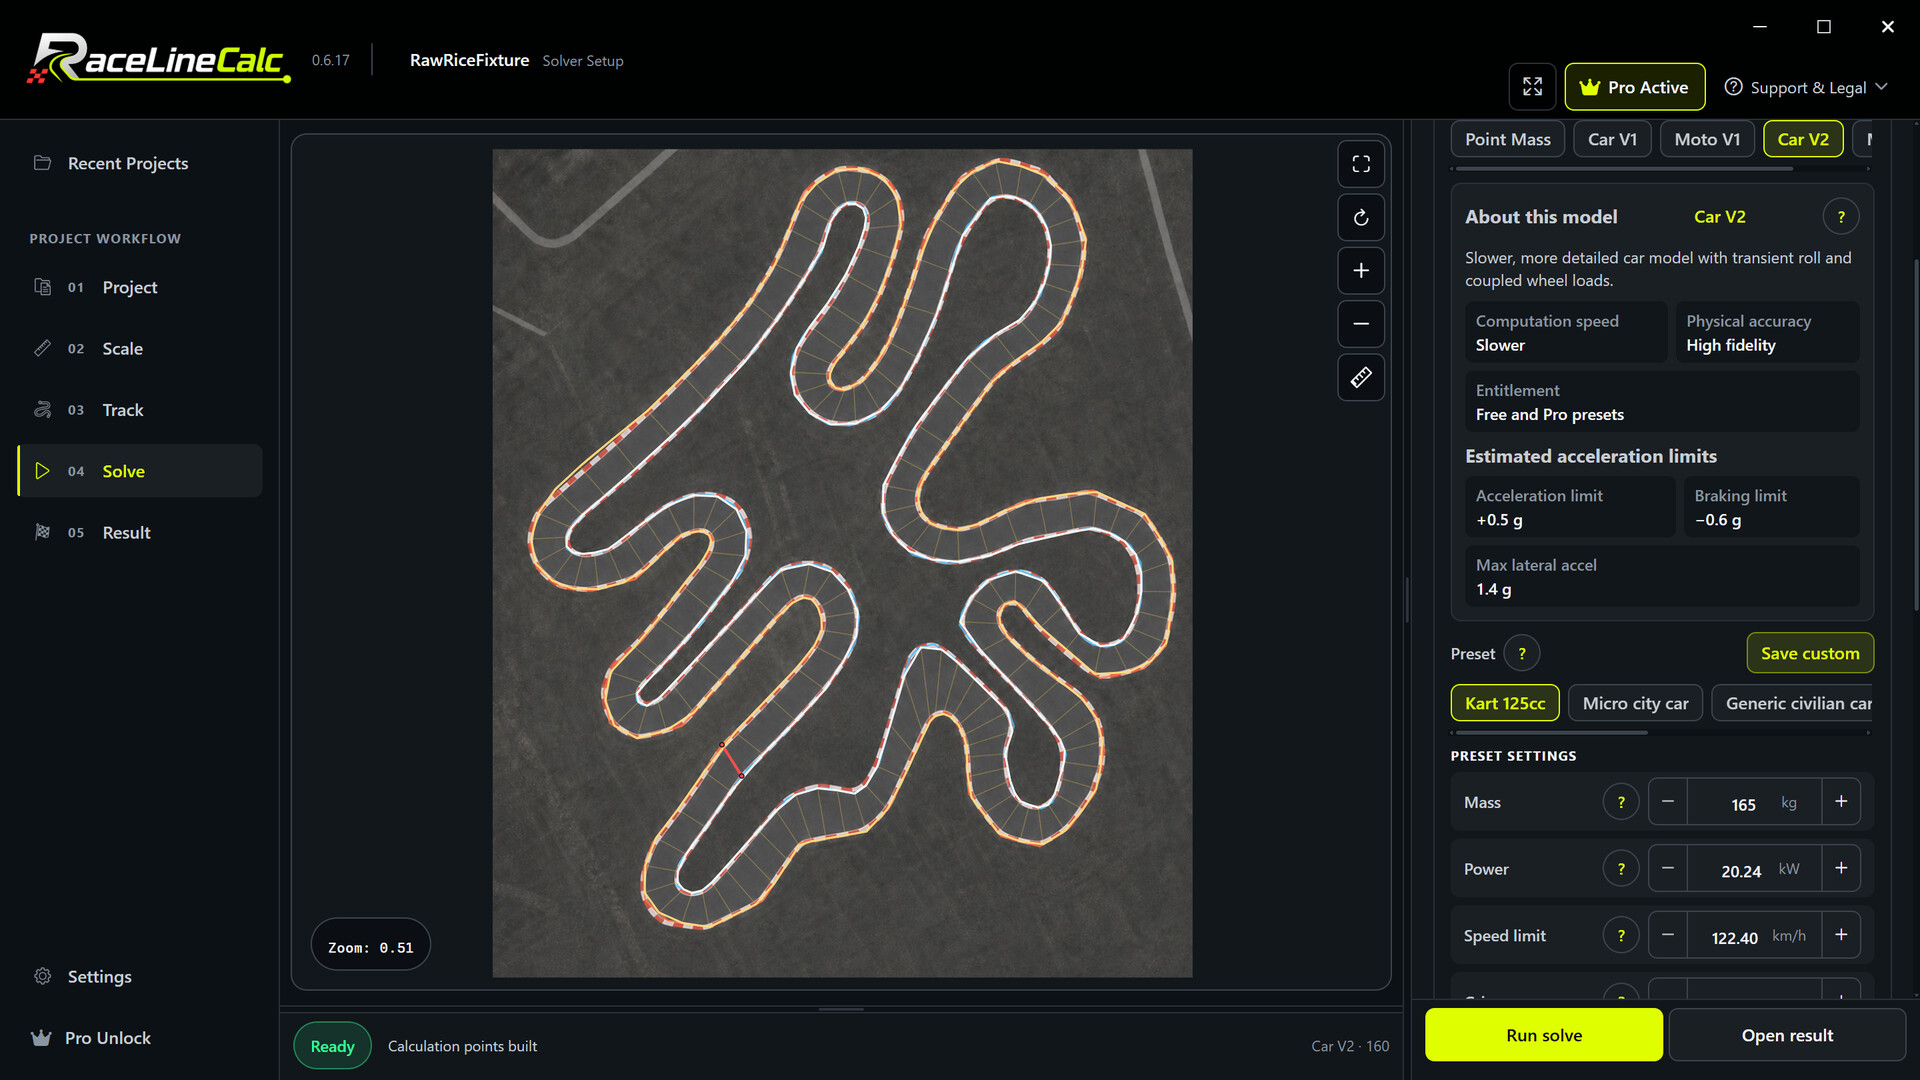Click the preset list horizontal scrollbar

coord(1549,733)
